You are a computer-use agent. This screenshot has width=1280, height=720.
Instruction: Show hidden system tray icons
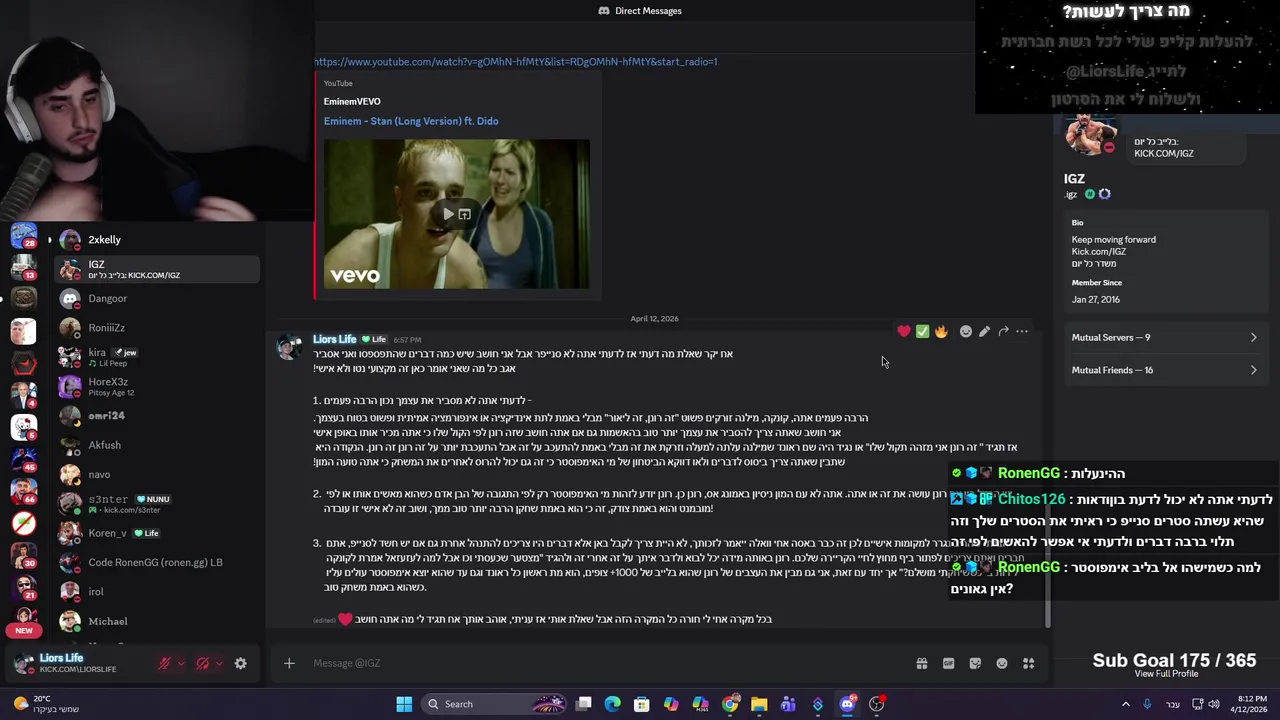[x=1126, y=704]
